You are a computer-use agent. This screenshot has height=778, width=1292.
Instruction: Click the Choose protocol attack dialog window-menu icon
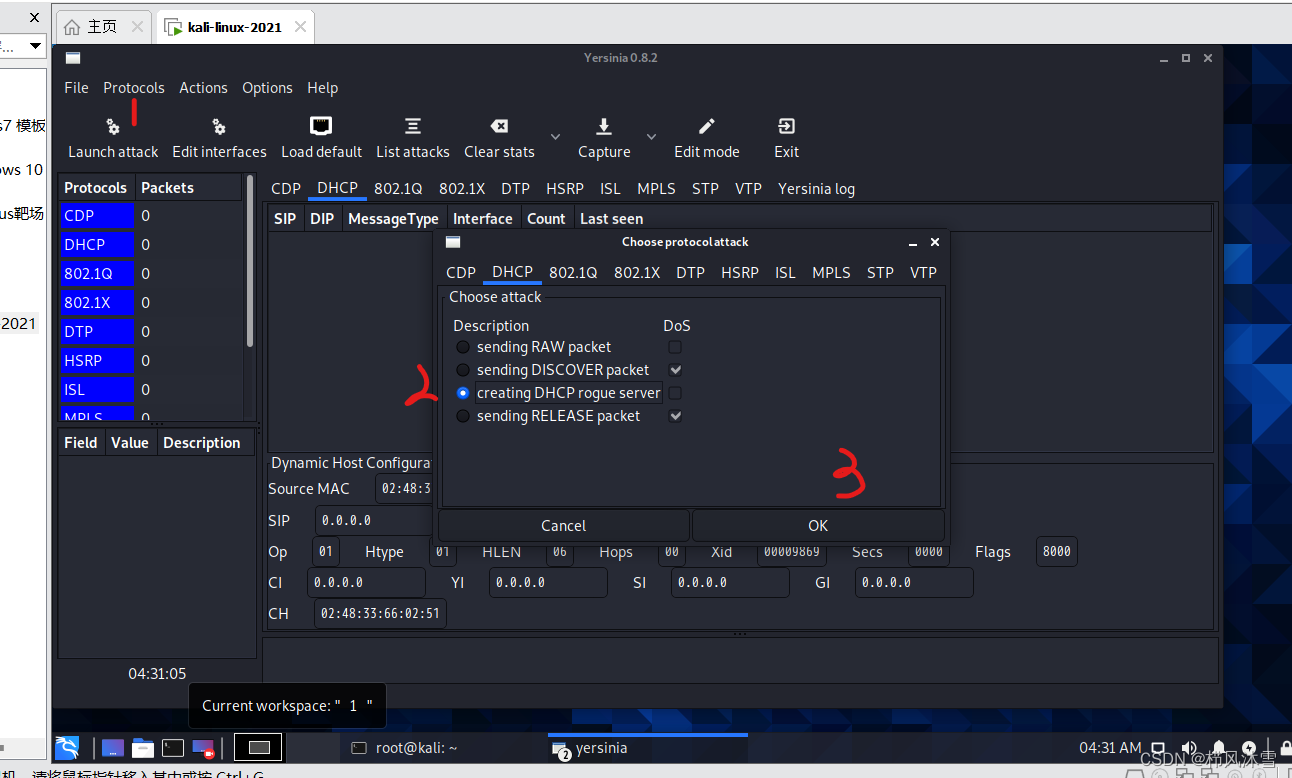click(x=453, y=242)
